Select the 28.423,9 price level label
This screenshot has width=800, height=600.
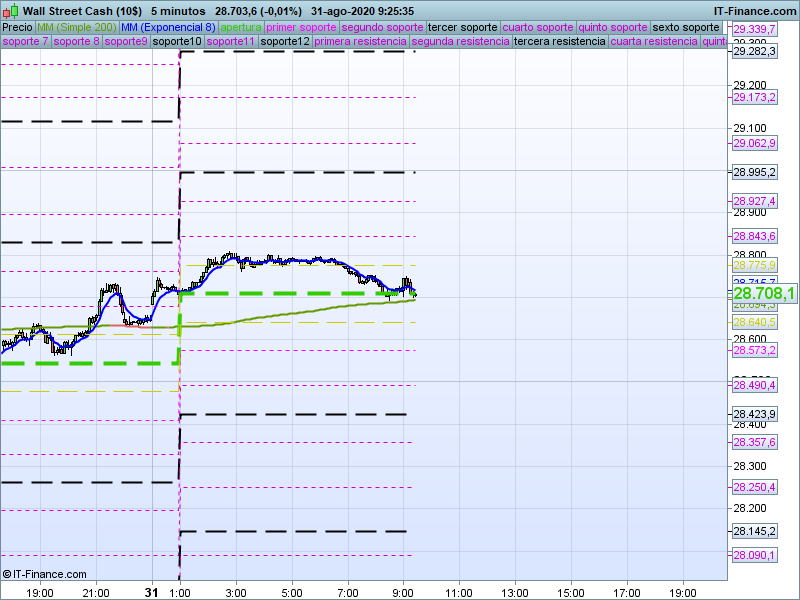755,414
